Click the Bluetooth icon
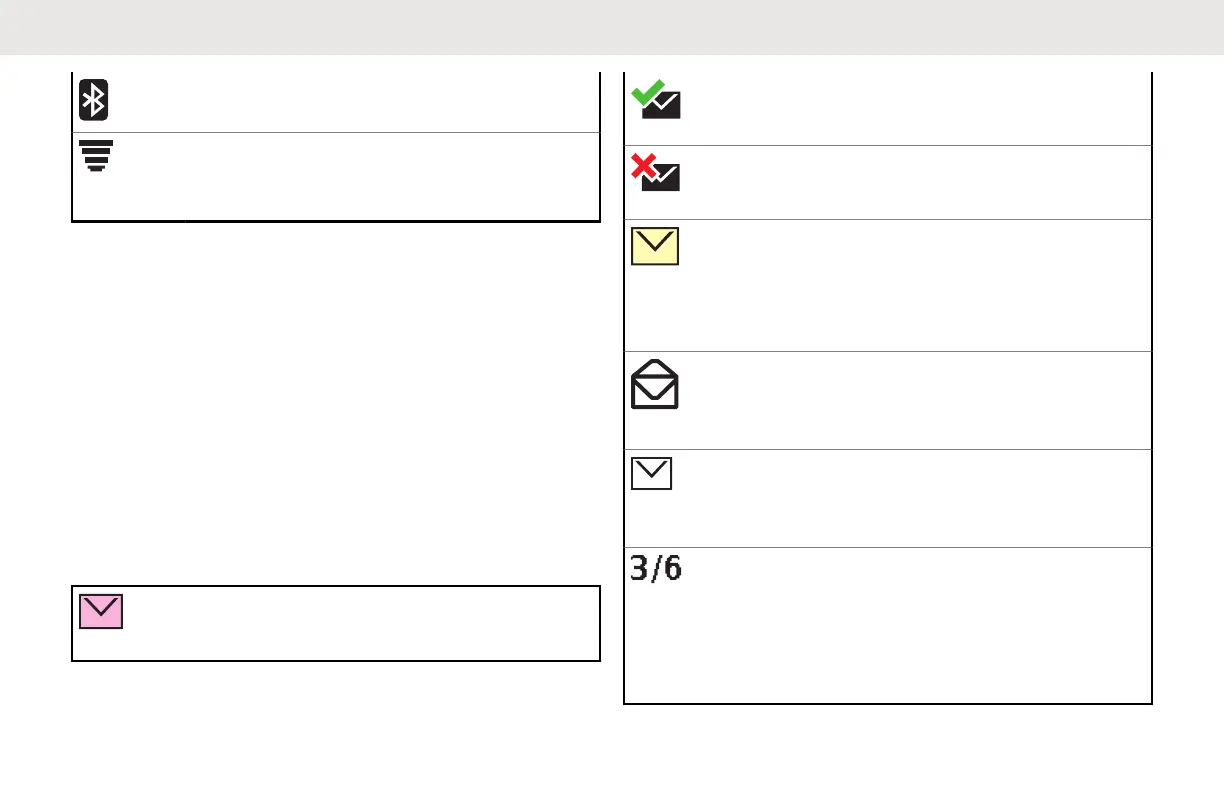 94,100
